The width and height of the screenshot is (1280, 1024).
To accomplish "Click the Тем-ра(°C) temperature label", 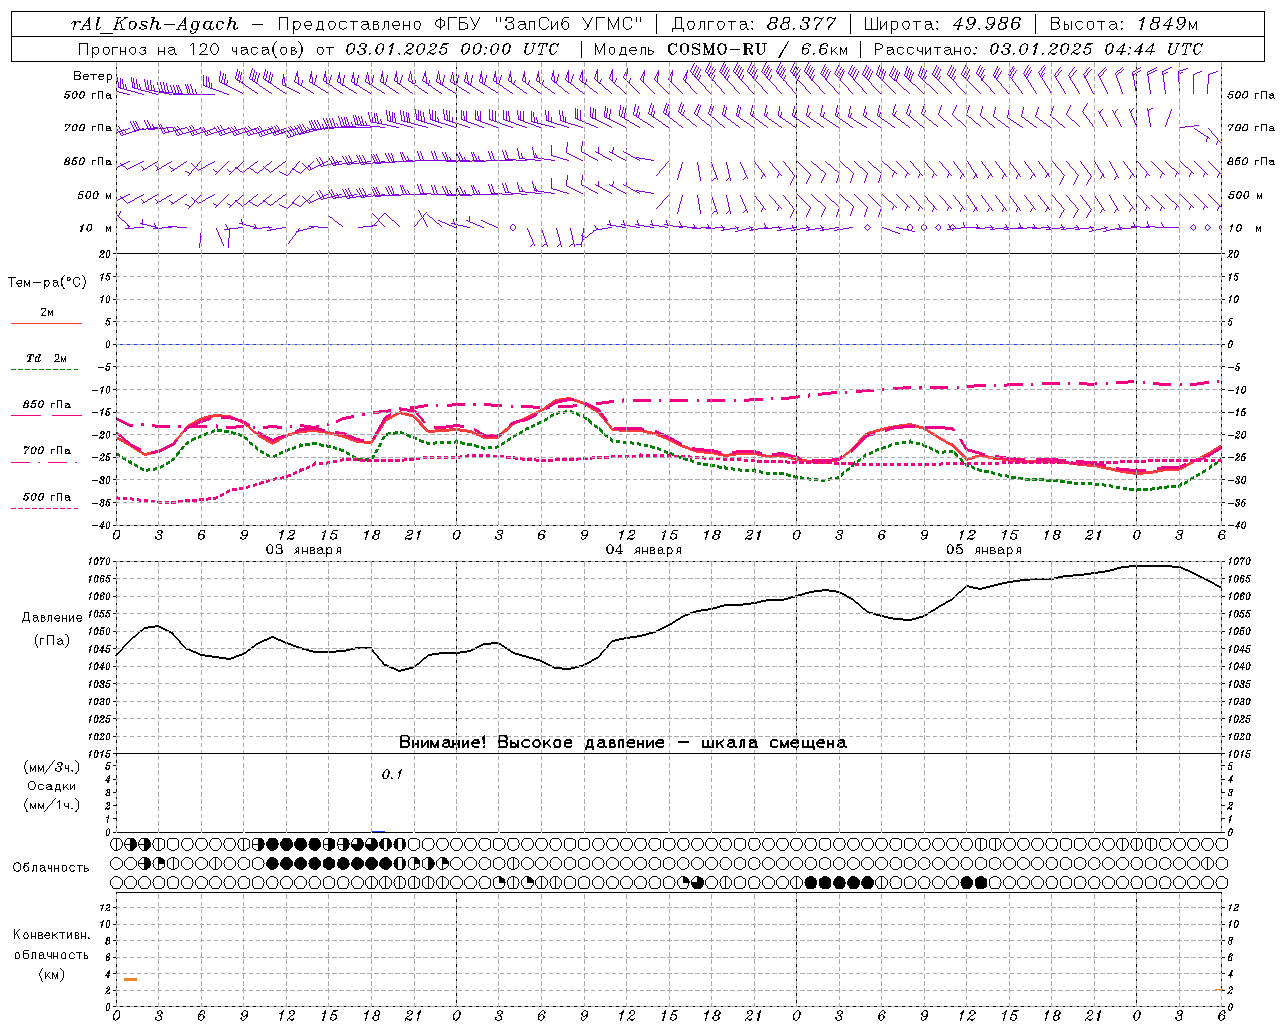I will click(x=47, y=283).
